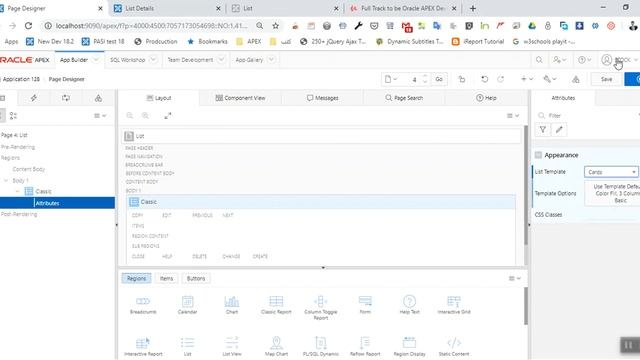The height and width of the screenshot is (360, 640).
Task: Select the Column Toggle Report gallery icon
Action: click(320, 302)
